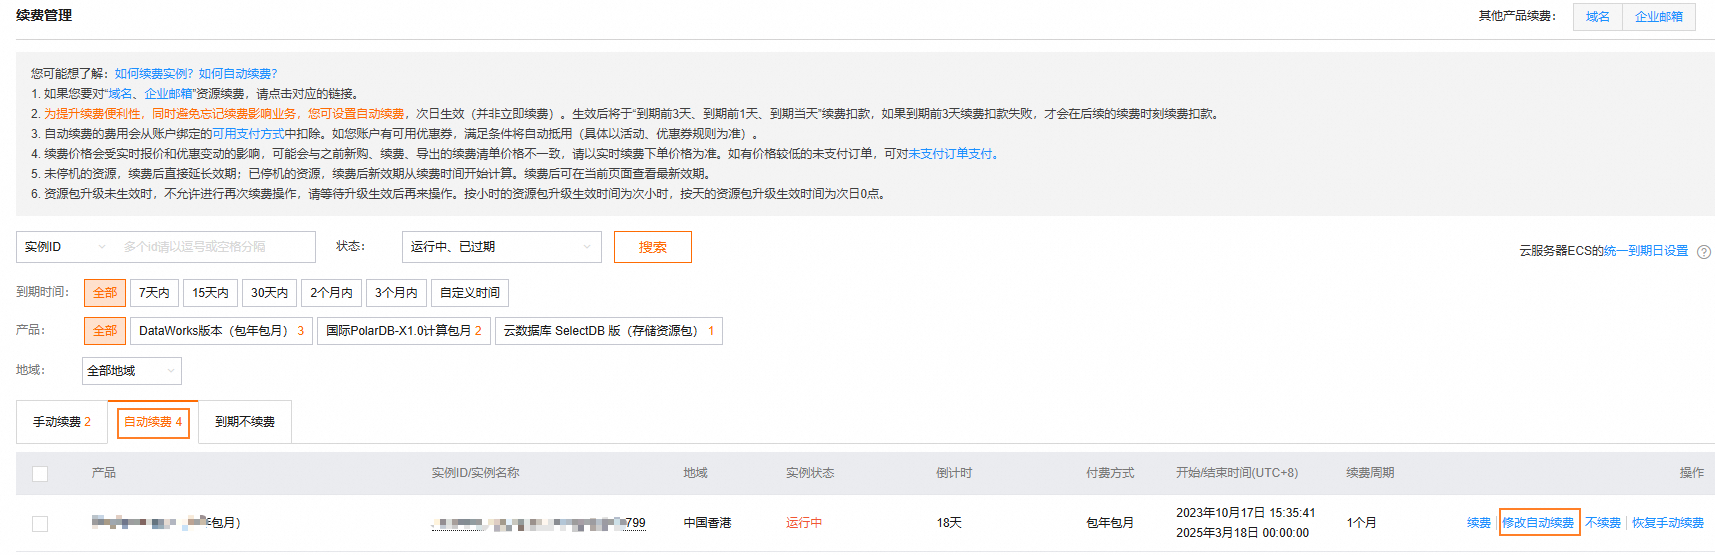Click 续费 in the instance row
Screen dimensions: 1715x555
click(1479, 523)
